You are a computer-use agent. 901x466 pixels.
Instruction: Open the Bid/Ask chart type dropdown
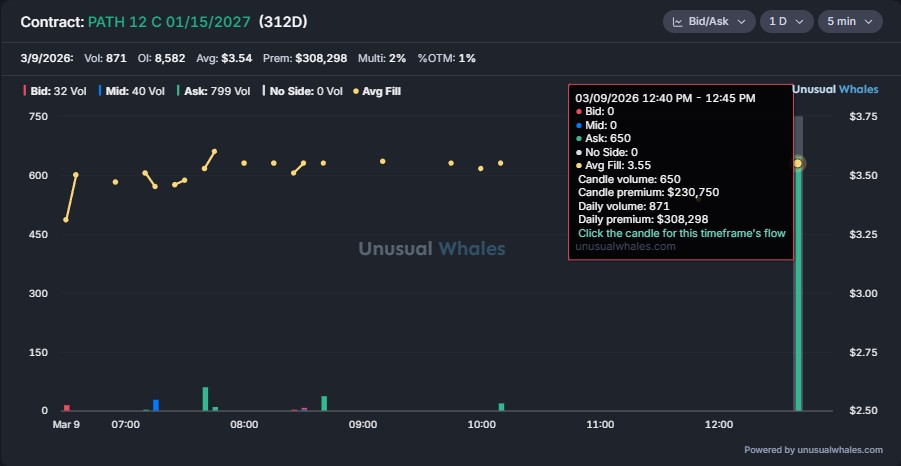point(709,22)
